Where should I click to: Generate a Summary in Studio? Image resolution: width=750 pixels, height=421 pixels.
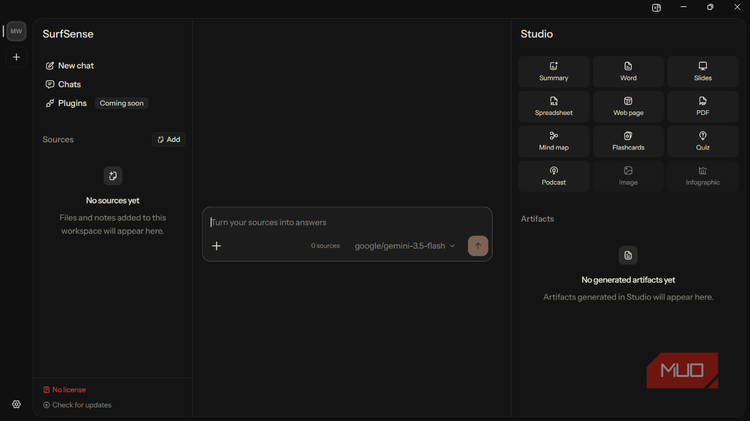click(x=554, y=72)
